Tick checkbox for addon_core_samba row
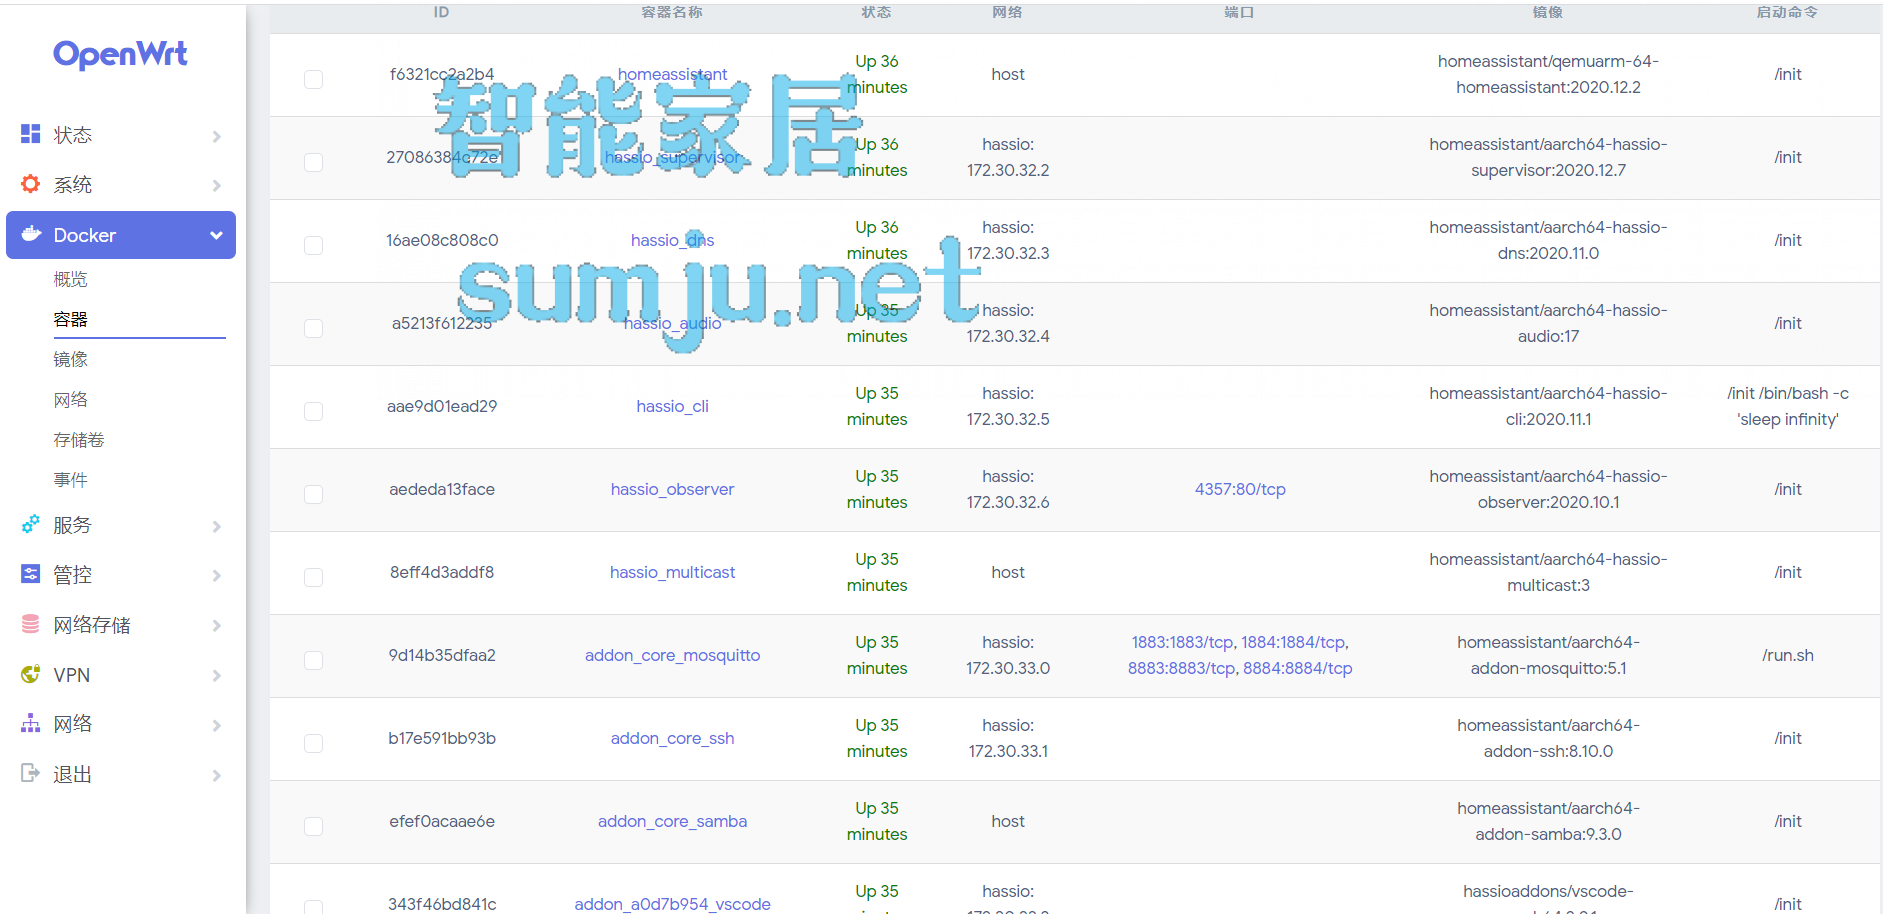This screenshot has height=914, width=1883. [x=313, y=826]
